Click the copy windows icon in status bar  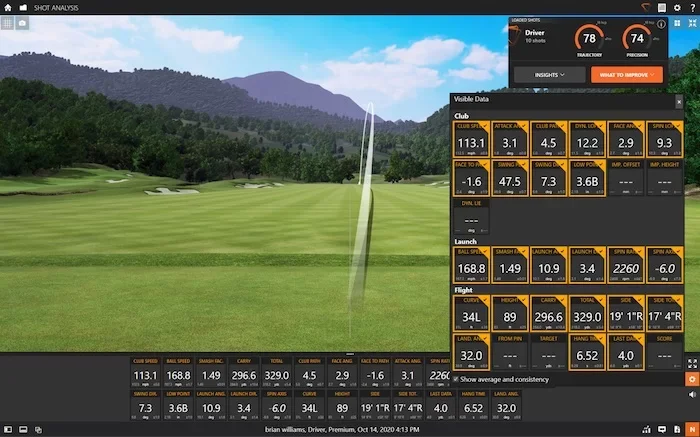coord(38,430)
